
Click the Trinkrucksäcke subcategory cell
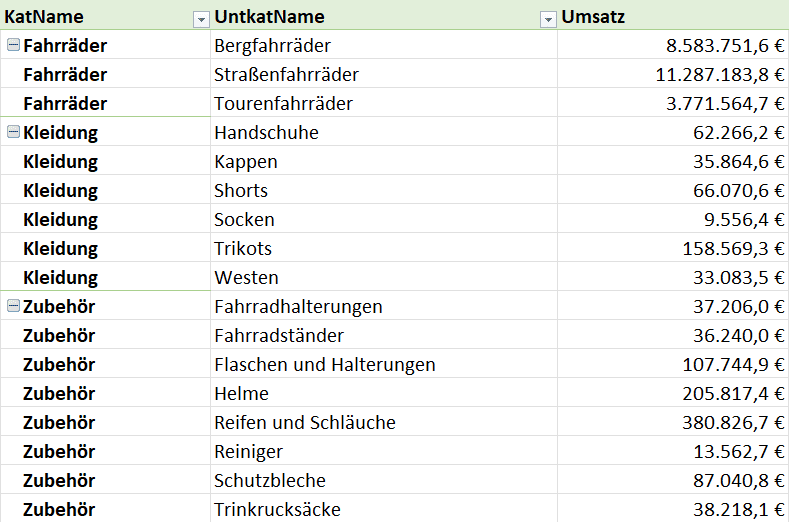277,510
